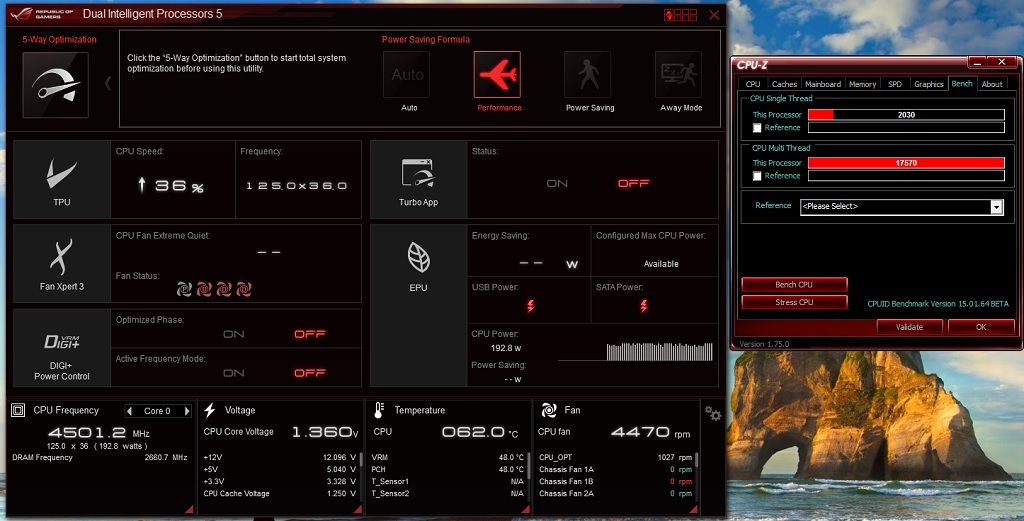This screenshot has height=521, width=1024.
Task: Set Active Frequency Mode to ON
Action: (x=234, y=373)
